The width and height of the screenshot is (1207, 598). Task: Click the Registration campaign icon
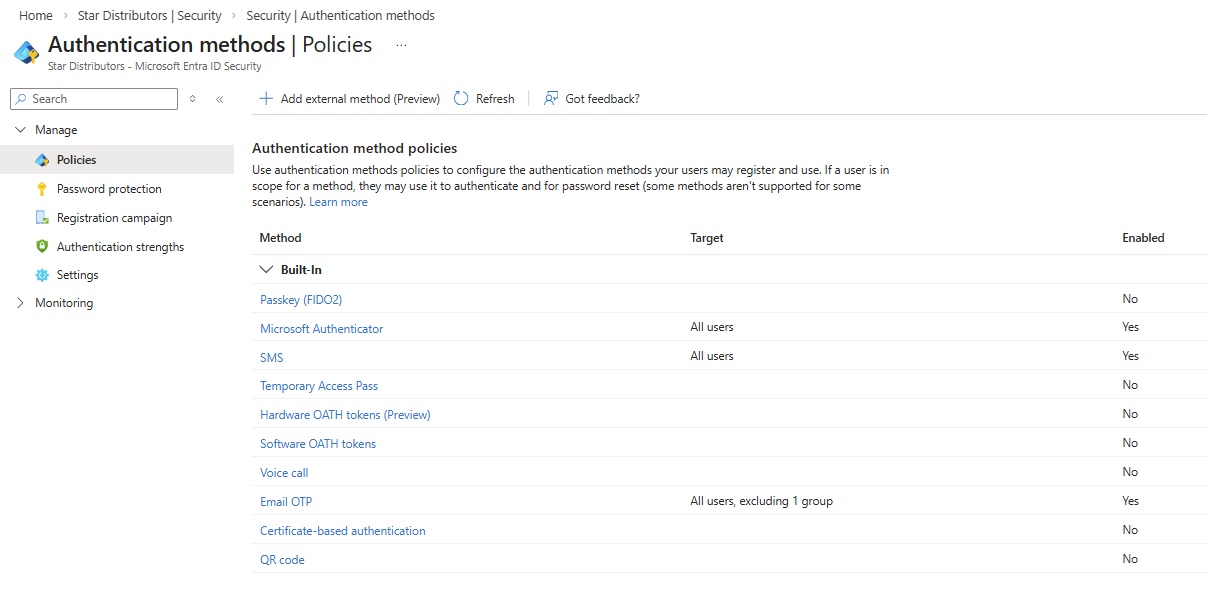[x=42, y=218]
